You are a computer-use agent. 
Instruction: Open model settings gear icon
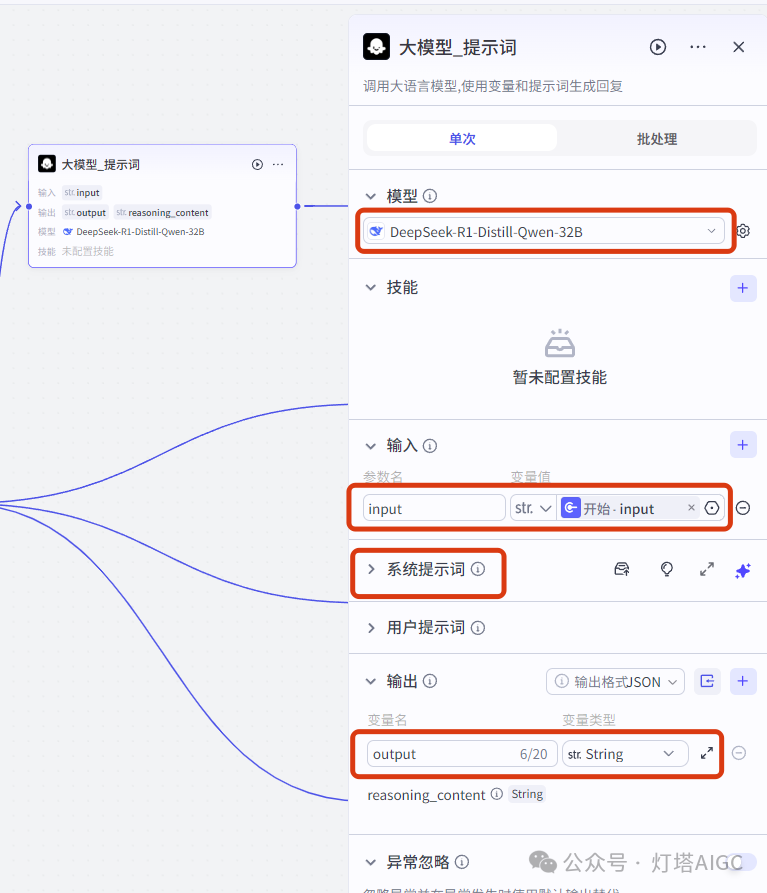point(743,231)
